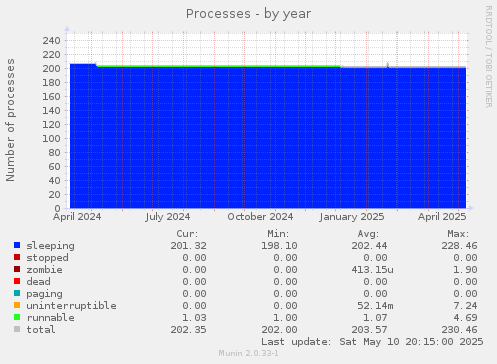
Task: Click sleeping current value 201.32
Action: [x=189, y=246]
